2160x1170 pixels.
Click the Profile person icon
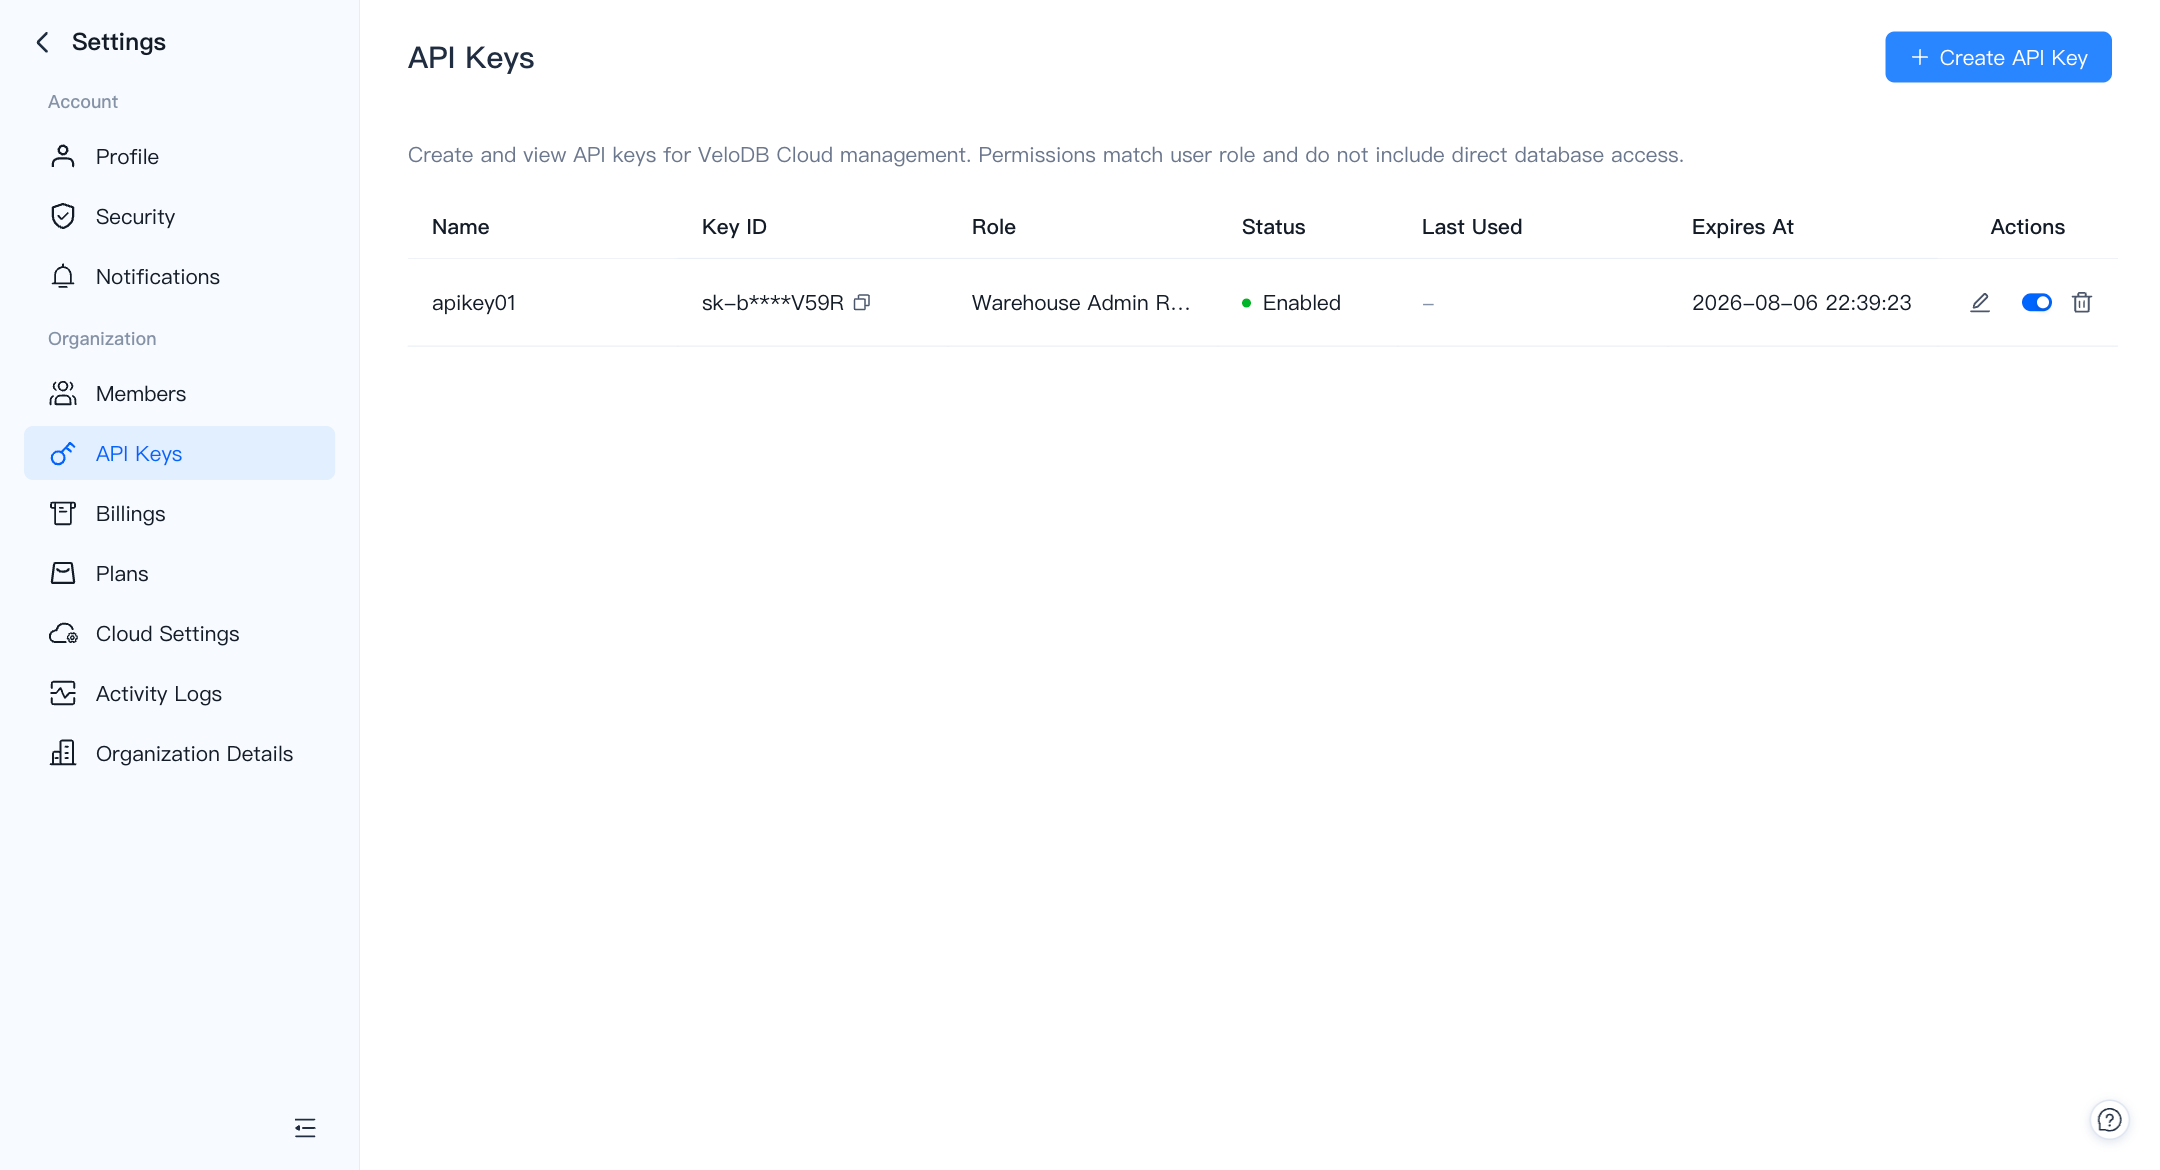coord(63,156)
